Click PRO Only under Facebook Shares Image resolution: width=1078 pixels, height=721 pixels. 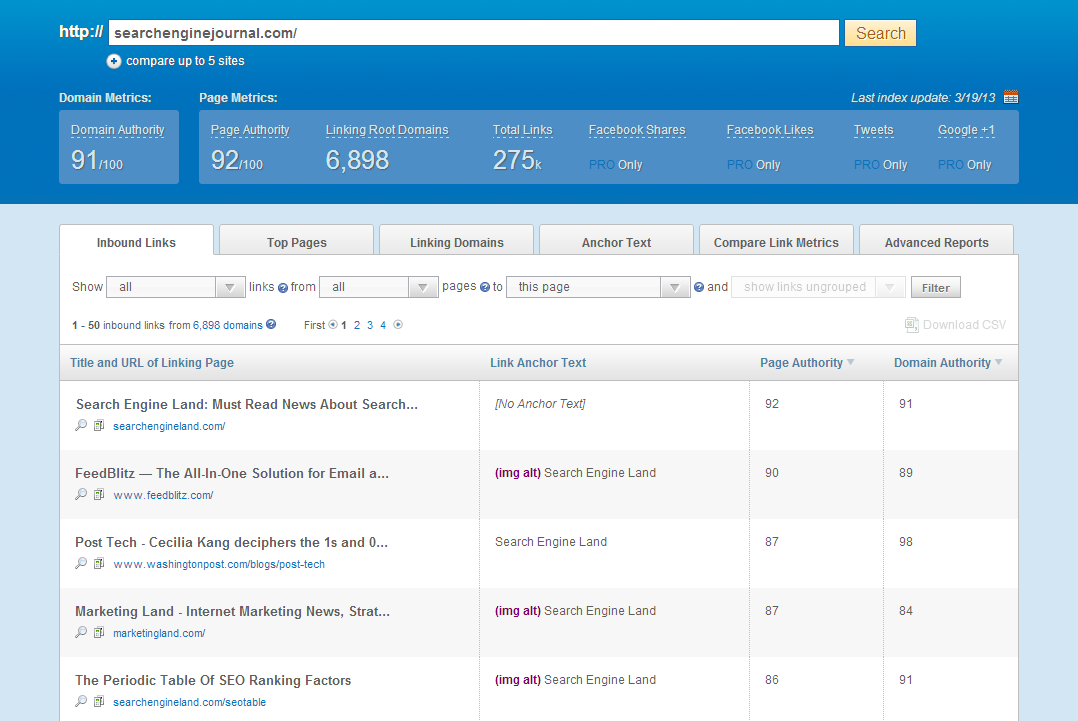click(x=615, y=165)
